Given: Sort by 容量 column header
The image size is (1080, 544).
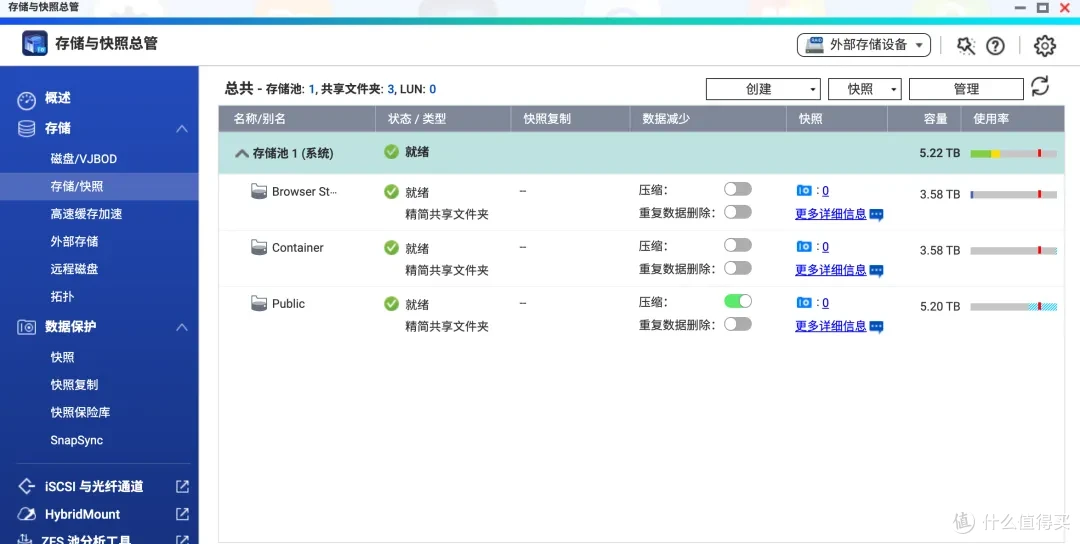Looking at the screenshot, I should tap(924, 118).
